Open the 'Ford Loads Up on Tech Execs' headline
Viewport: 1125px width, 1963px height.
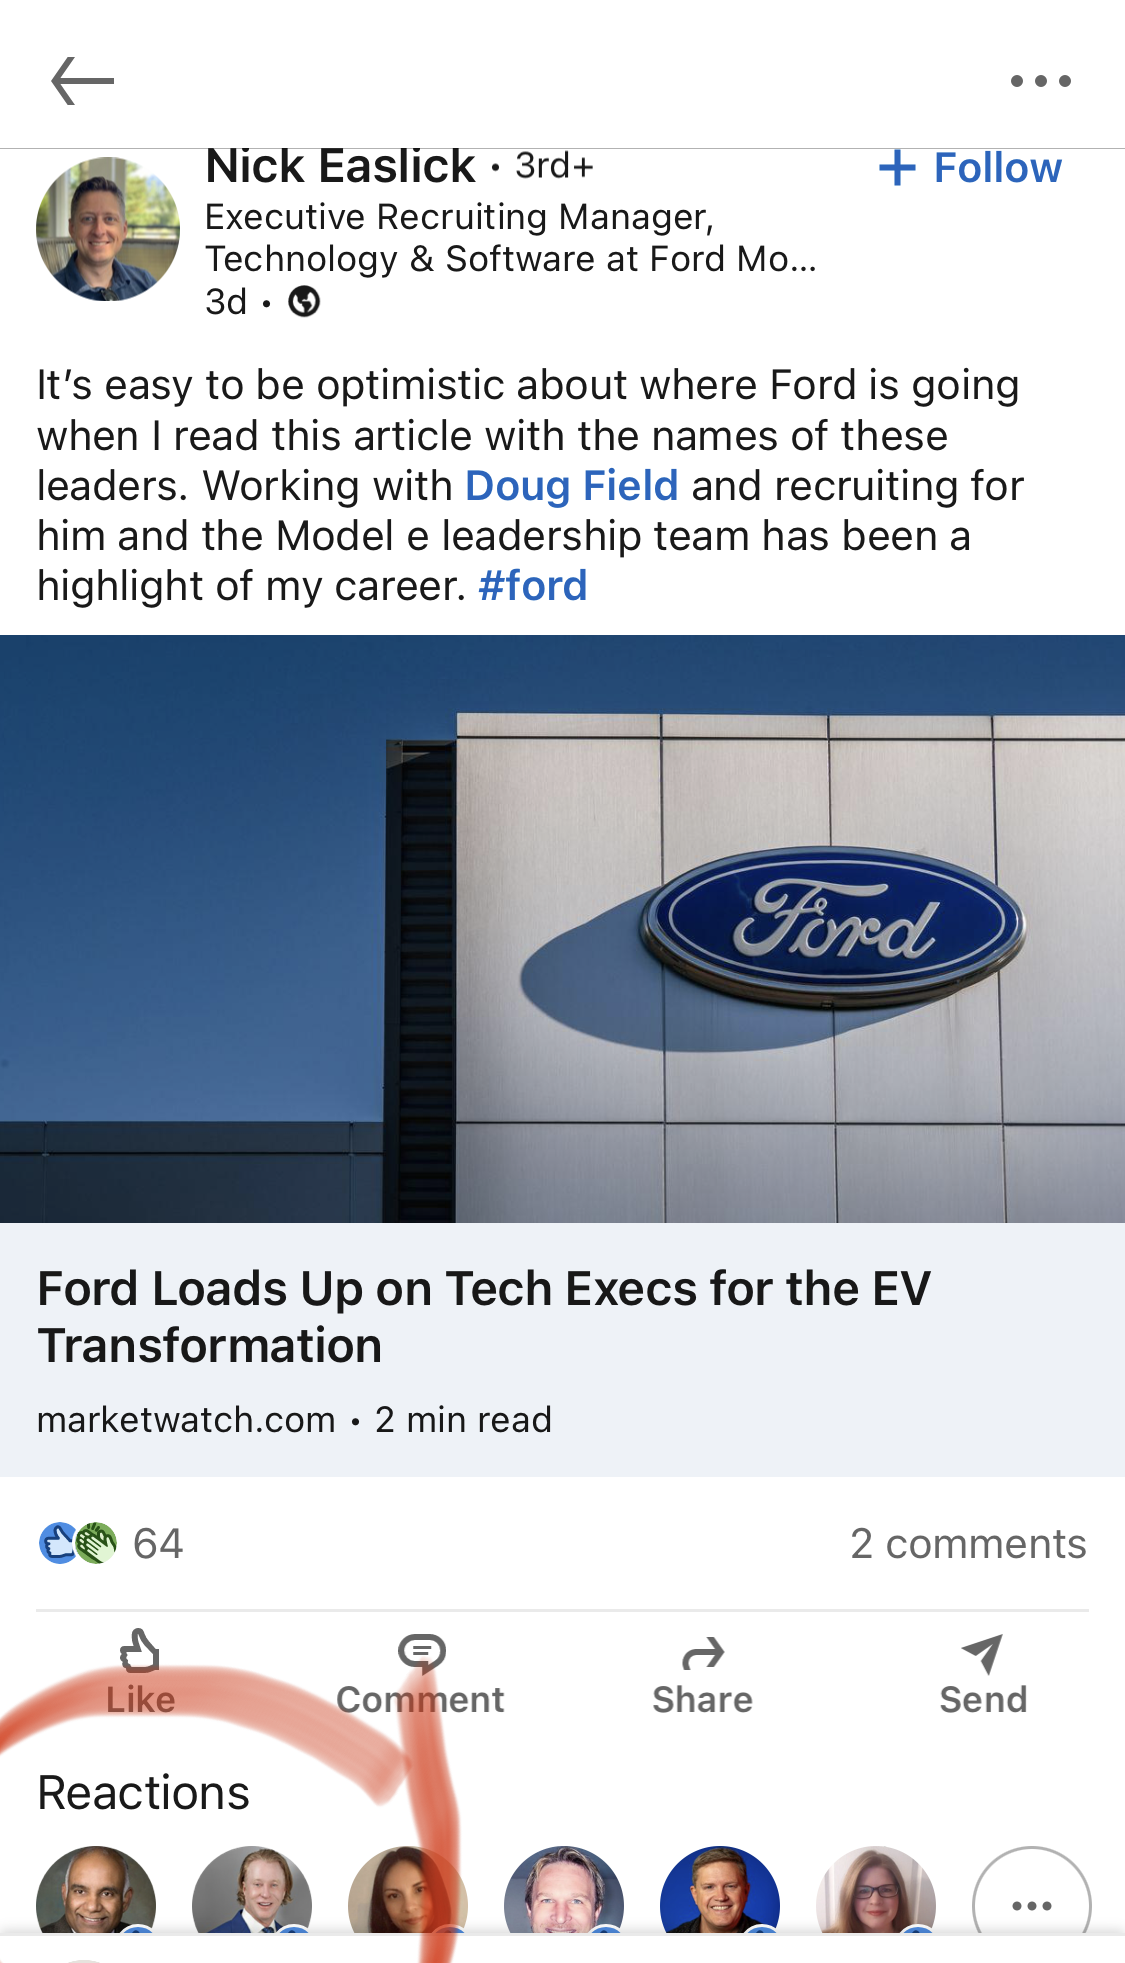coord(484,1316)
